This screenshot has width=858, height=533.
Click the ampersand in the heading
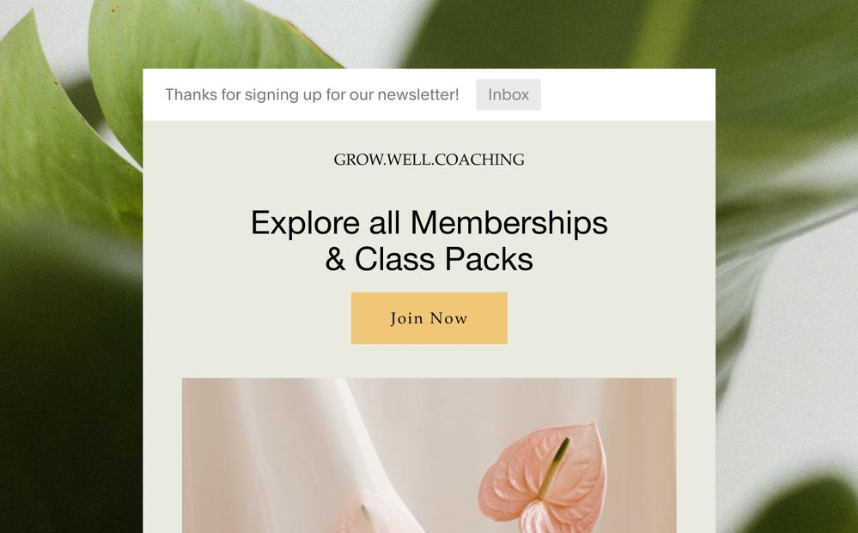[x=335, y=259]
